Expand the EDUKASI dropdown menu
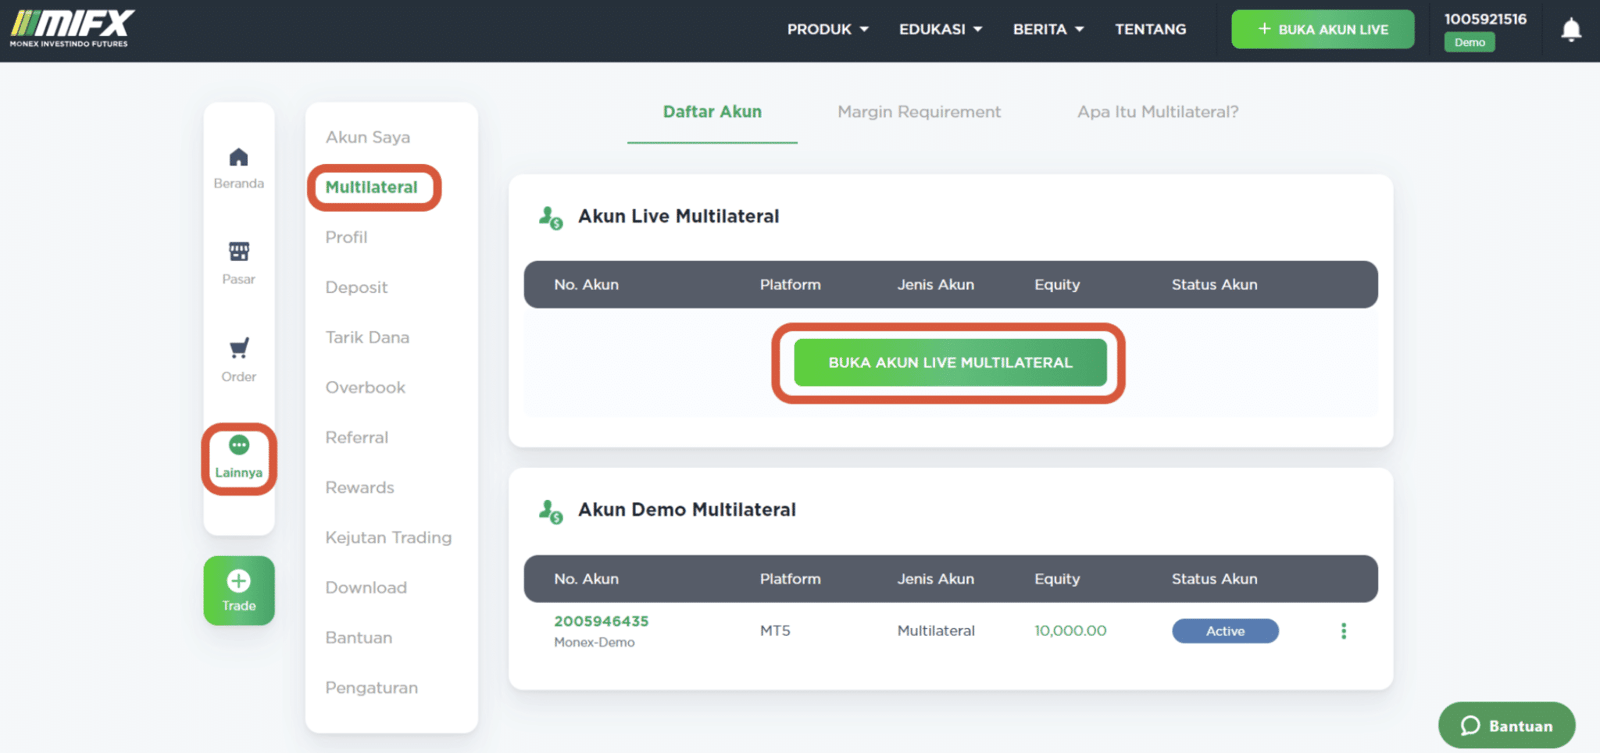This screenshot has width=1600, height=753. point(941,29)
